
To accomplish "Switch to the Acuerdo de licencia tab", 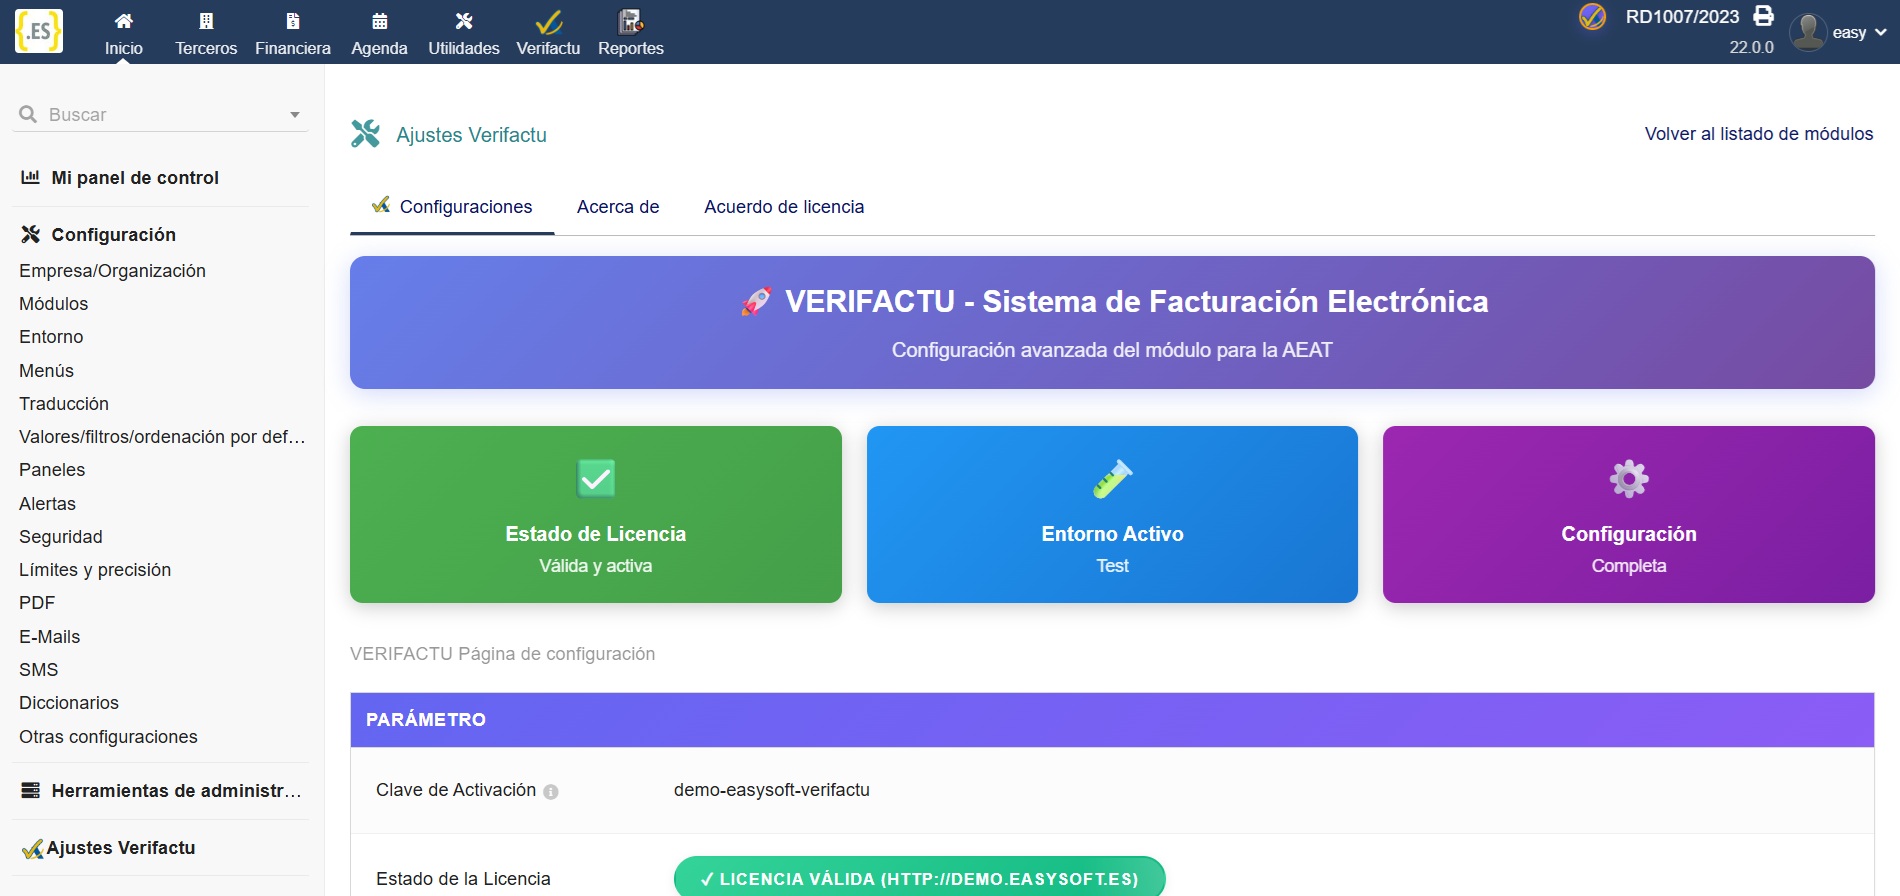I will pyautogui.click(x=784, y=207).
